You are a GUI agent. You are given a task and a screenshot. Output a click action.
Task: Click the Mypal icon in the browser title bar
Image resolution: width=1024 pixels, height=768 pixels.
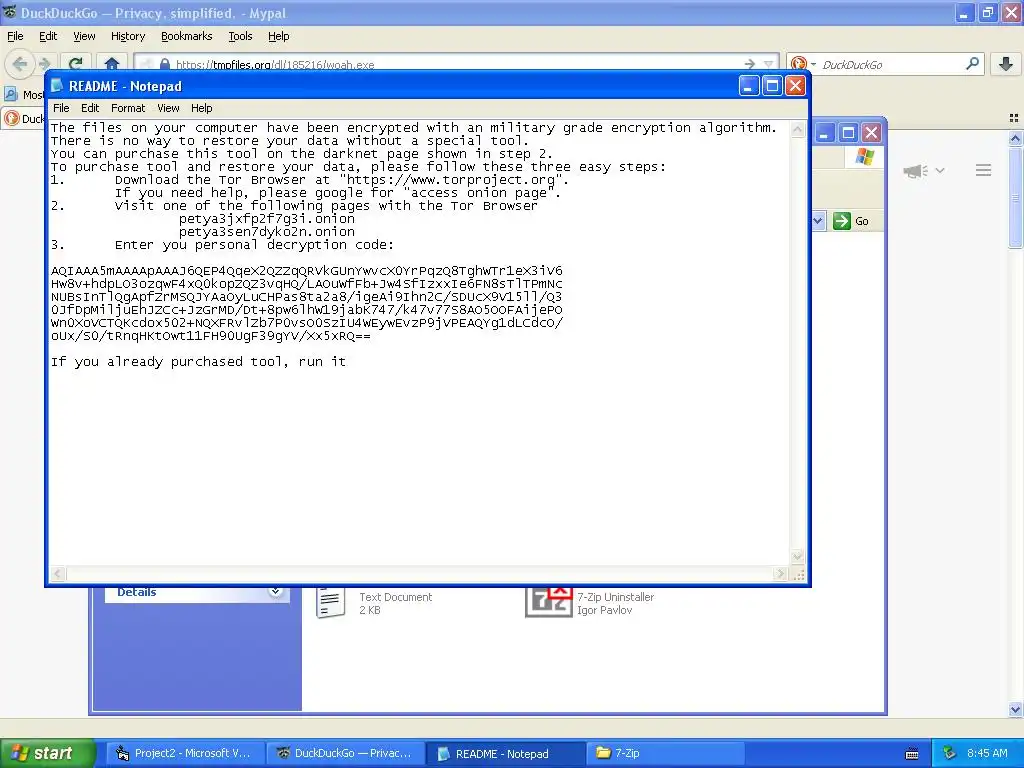tap(9, 12)
